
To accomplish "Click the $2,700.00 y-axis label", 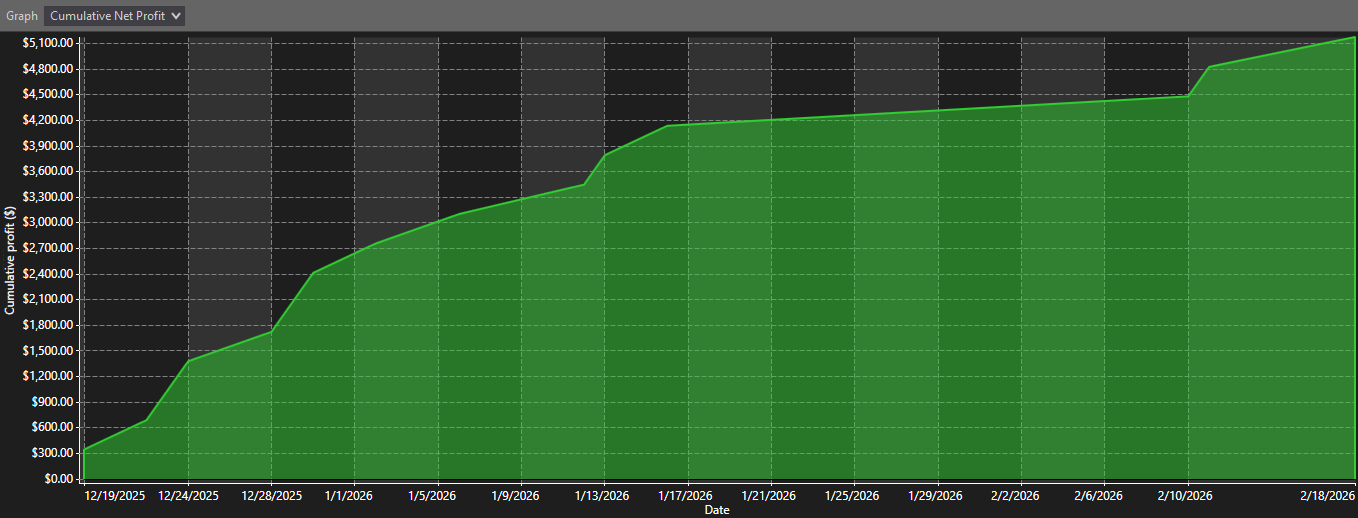I will pyautogui.click(x=48, y=248).
